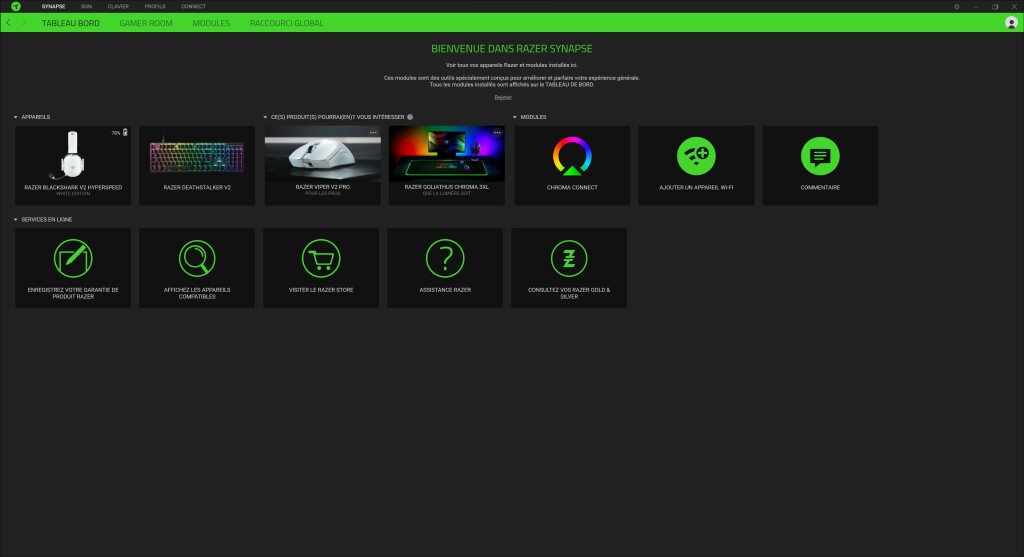Click the Razer logo icon in title bar
1024x557 pixels.
point(16,7)
